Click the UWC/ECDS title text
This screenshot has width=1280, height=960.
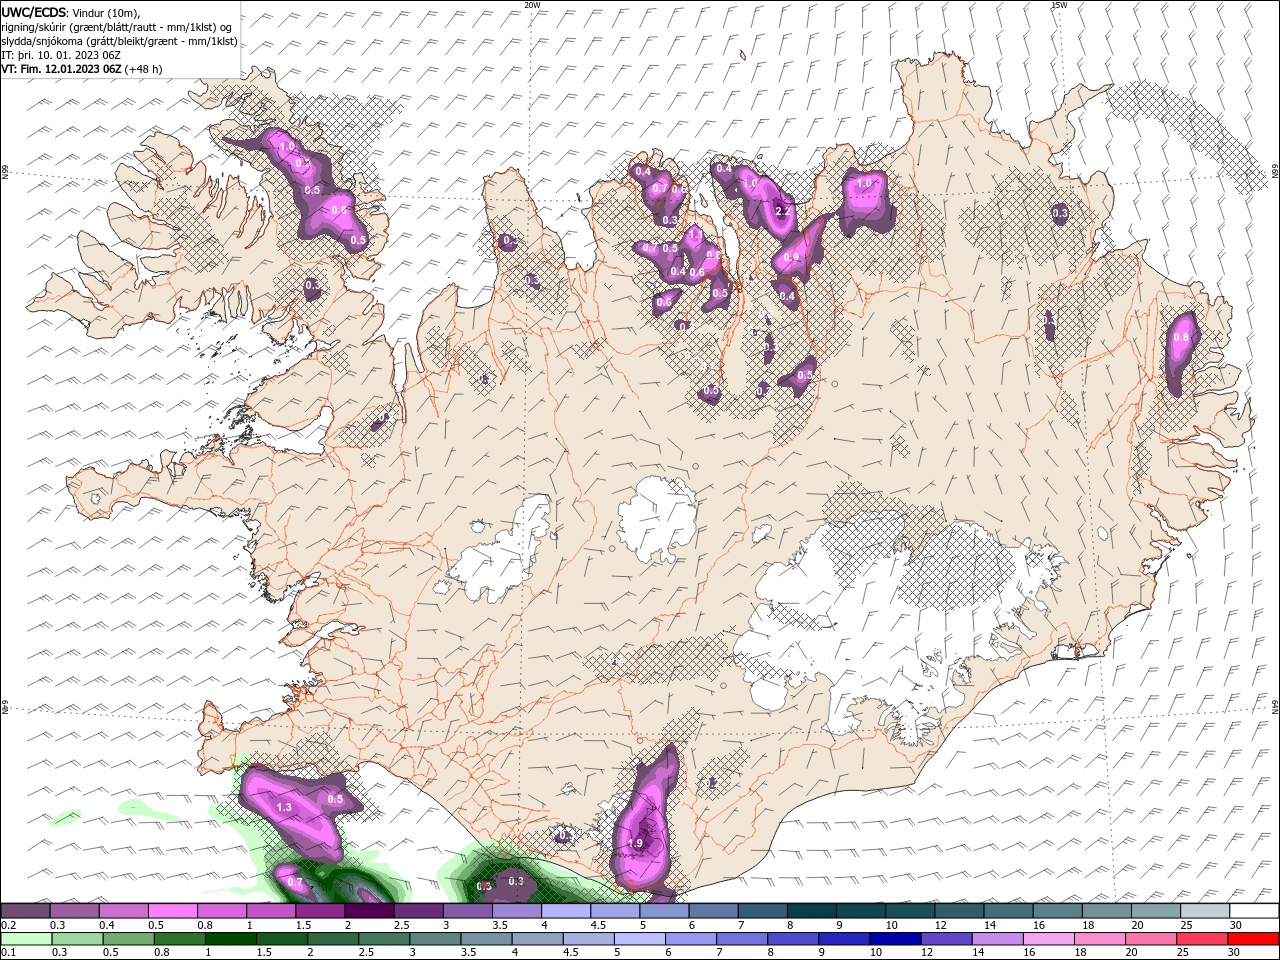tap(34, 11)
